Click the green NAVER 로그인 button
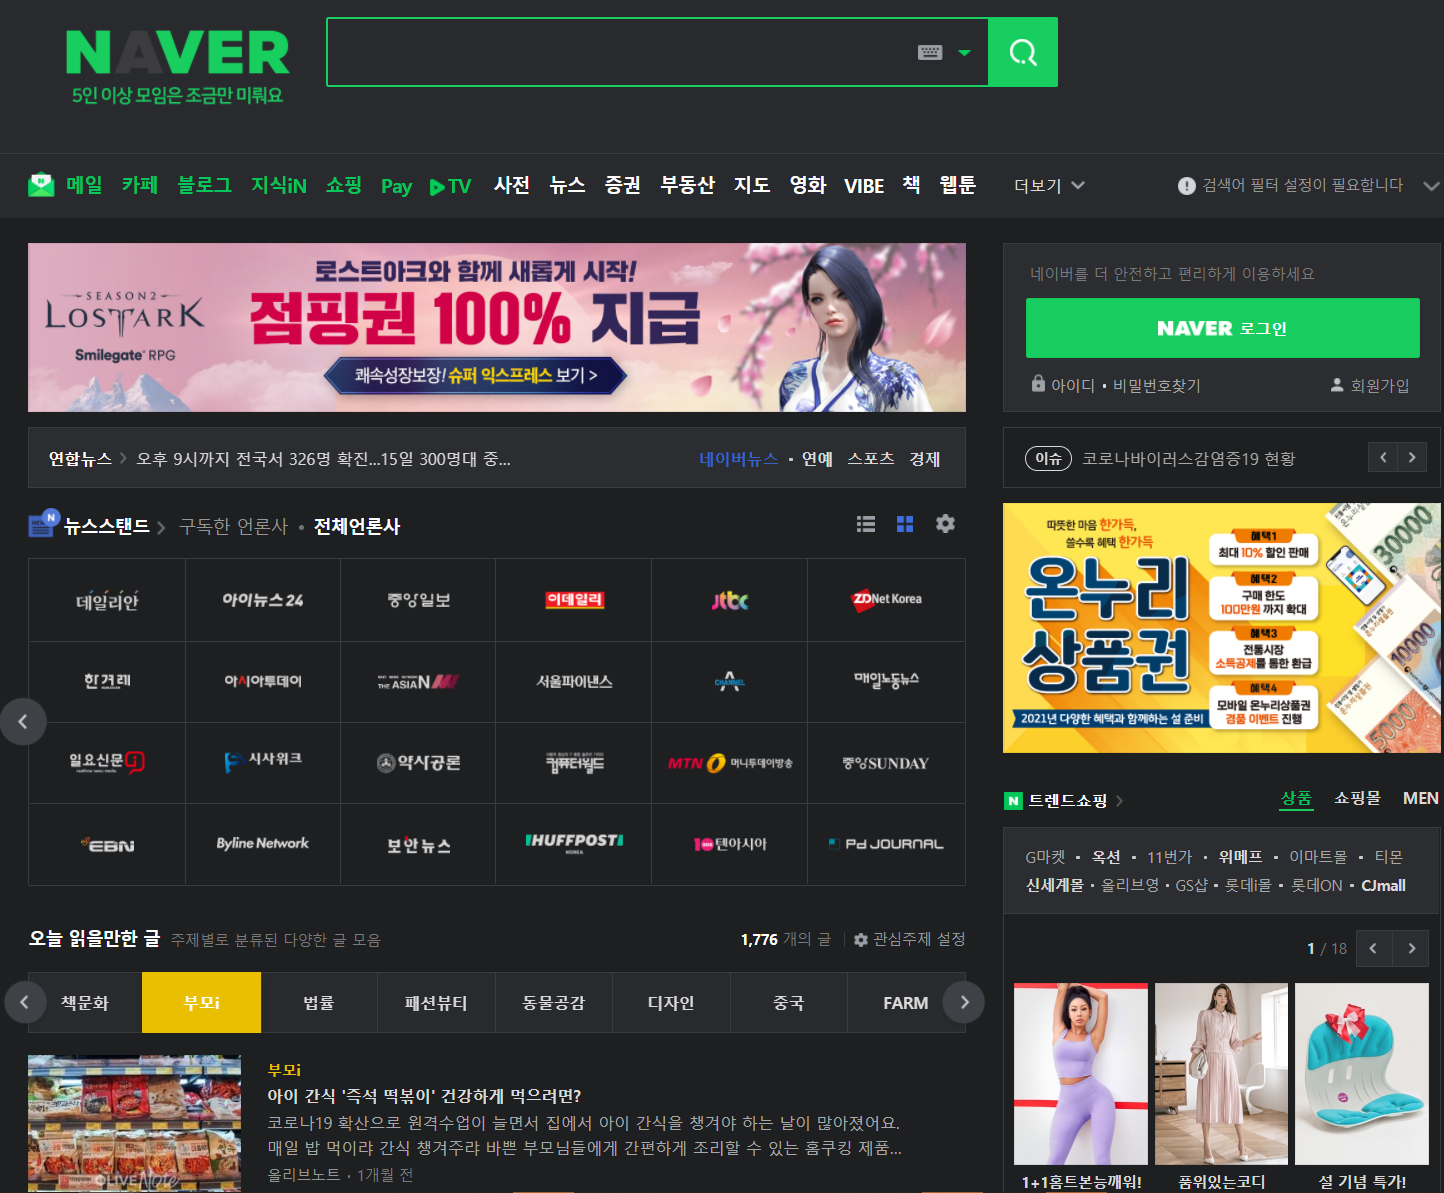1444x1193 pixels. tap(1222, 328)
